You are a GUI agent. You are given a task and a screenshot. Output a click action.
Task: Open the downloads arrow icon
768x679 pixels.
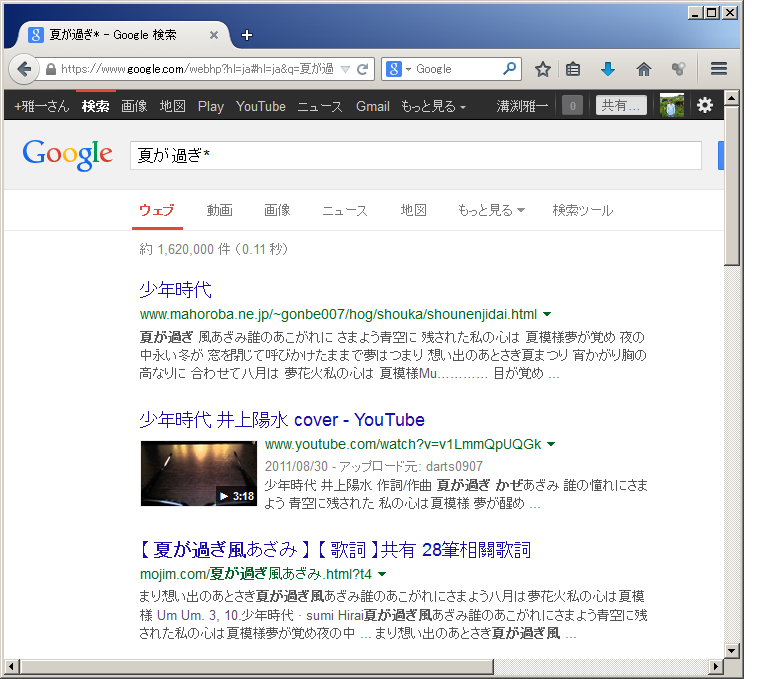[x=608, y=69]
